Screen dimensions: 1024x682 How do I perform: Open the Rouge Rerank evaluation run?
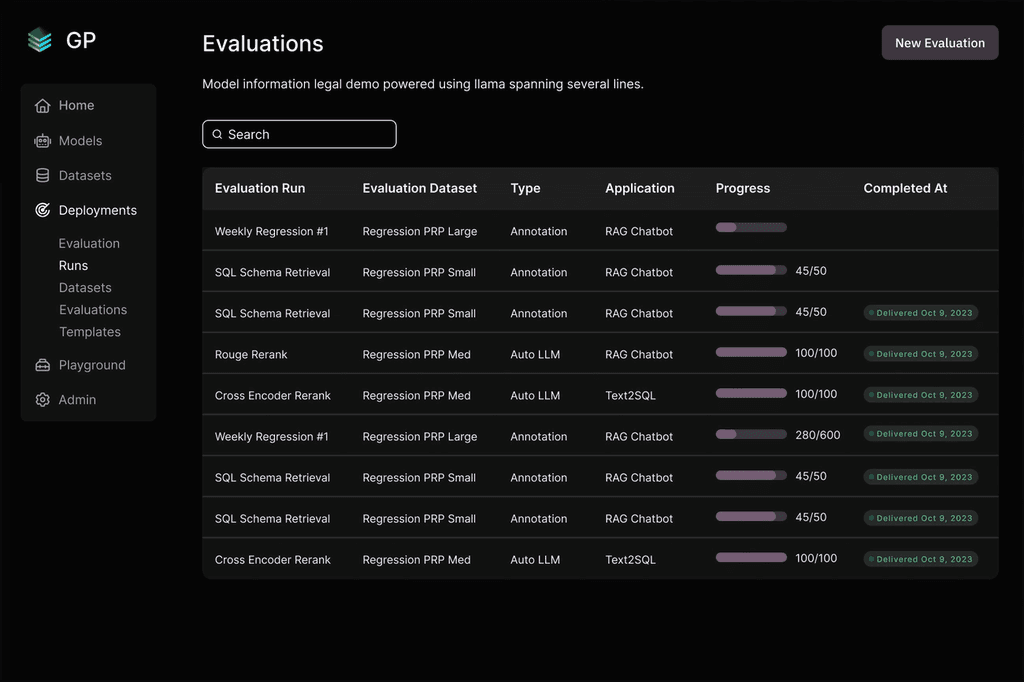point(251,355)
